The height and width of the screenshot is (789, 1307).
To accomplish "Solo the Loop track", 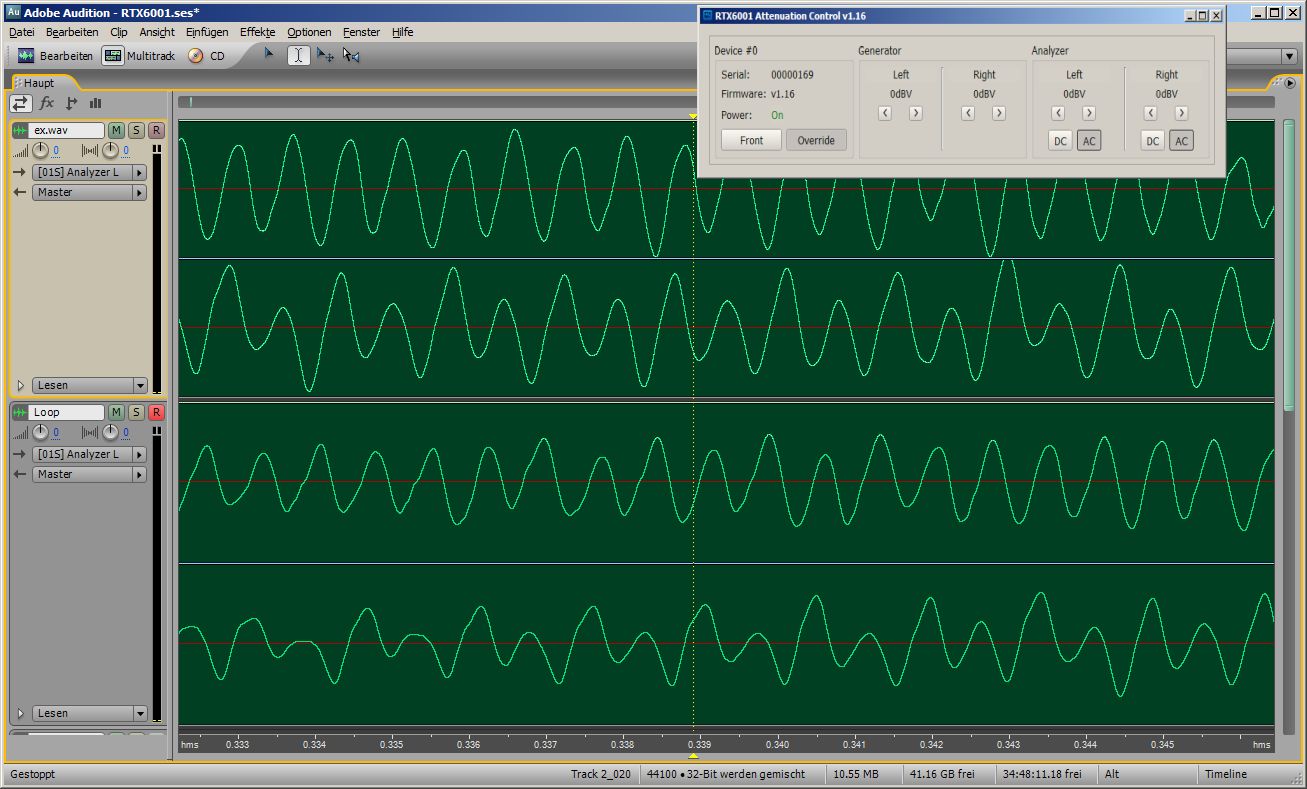I will pyautogui.click(x=136, y=412).
